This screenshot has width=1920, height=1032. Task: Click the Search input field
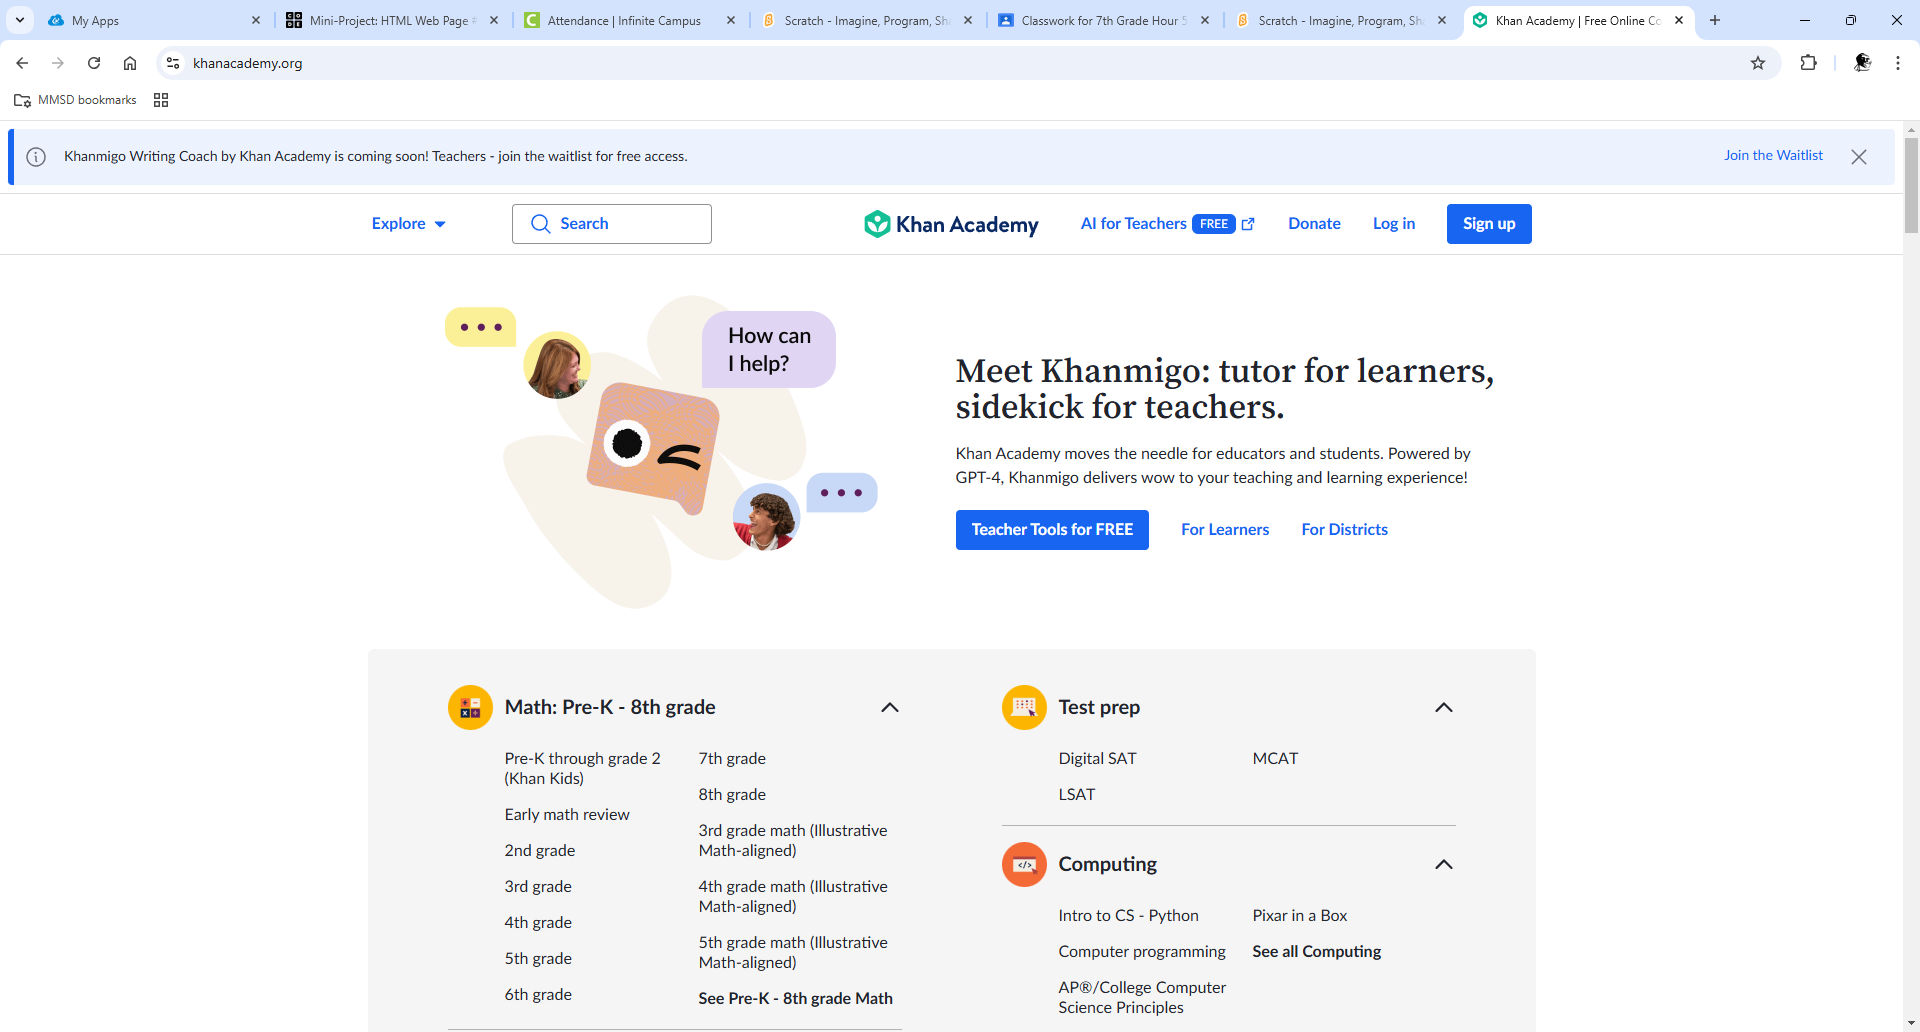click(x=612, y=224)
